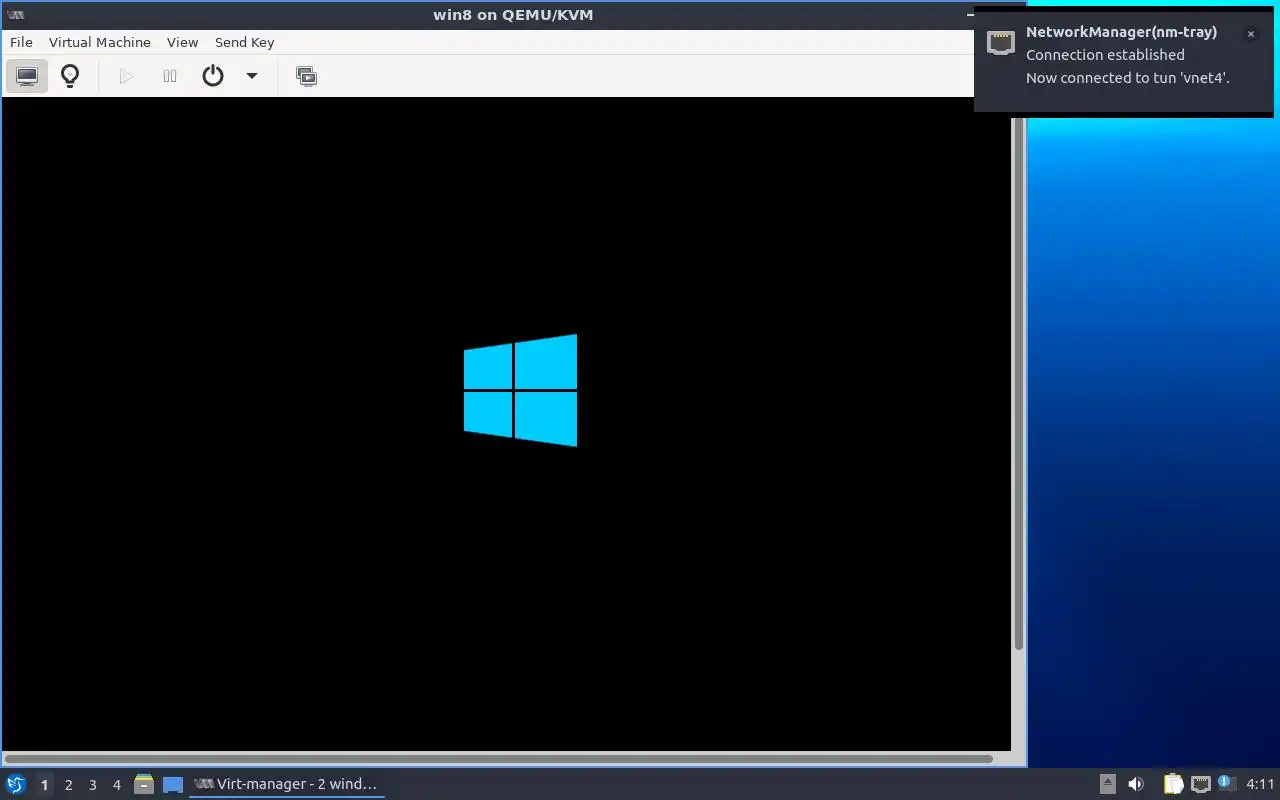Click the show desktop panel icon
The height and width of the screenshot is (800, 1280).
click(x=173, y=785)
